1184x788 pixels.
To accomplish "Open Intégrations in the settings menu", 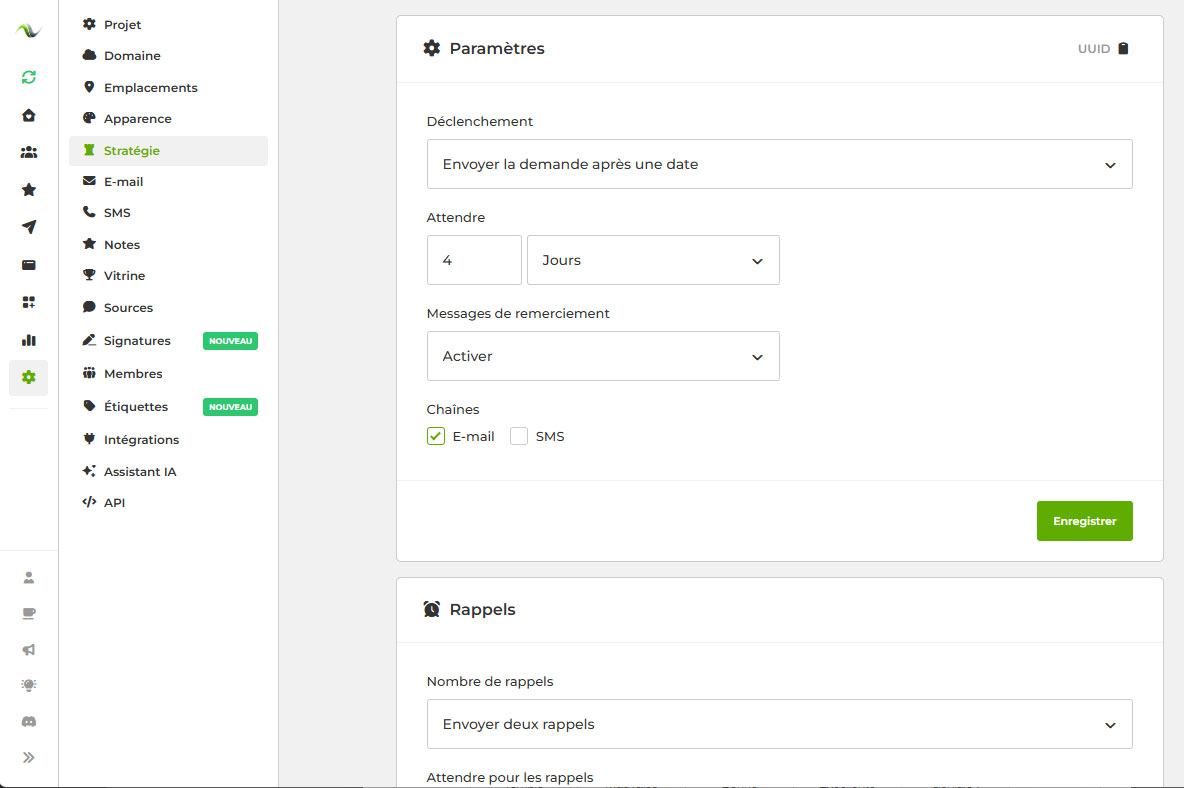I will (141, 440).
